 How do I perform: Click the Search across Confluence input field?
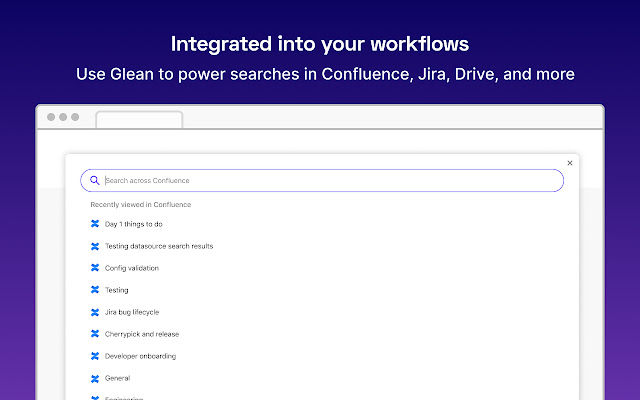330,181
